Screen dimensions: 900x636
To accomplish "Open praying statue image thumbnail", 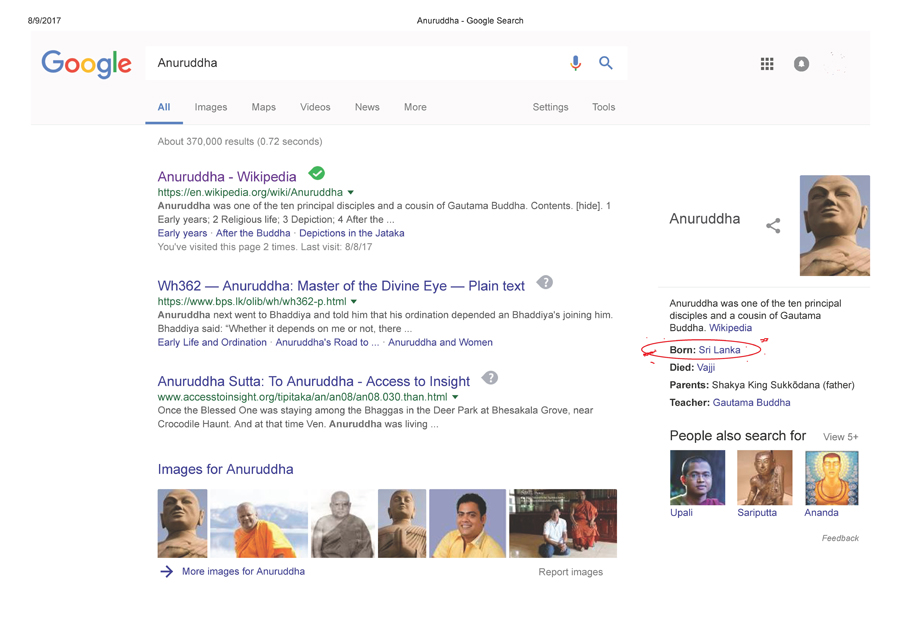I will click(x=402, y=523).
